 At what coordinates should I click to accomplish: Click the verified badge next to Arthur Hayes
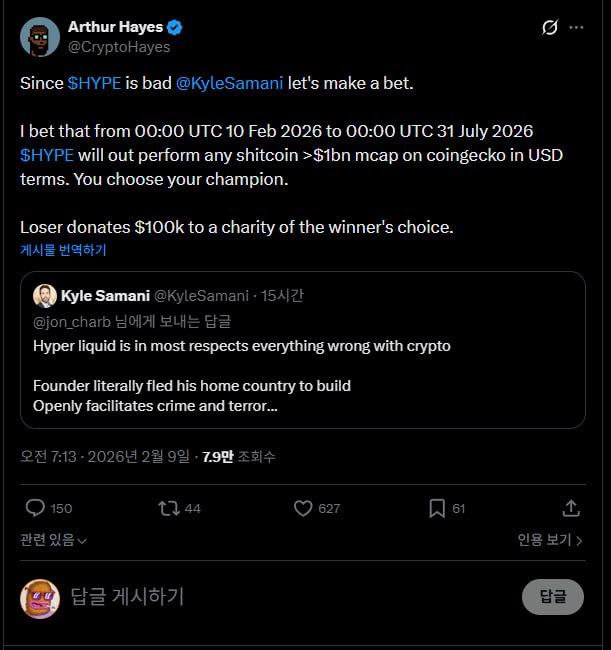pyautogui.click(x=176, y=27)
